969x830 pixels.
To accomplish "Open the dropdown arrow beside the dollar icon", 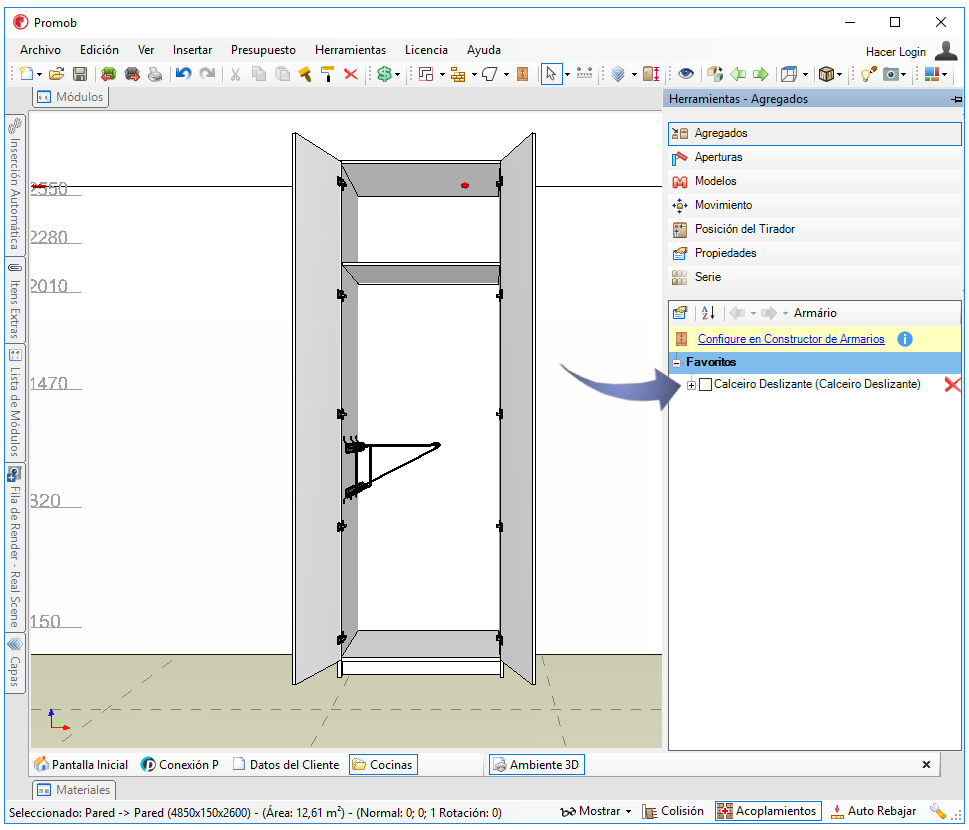I will (397, 75).
